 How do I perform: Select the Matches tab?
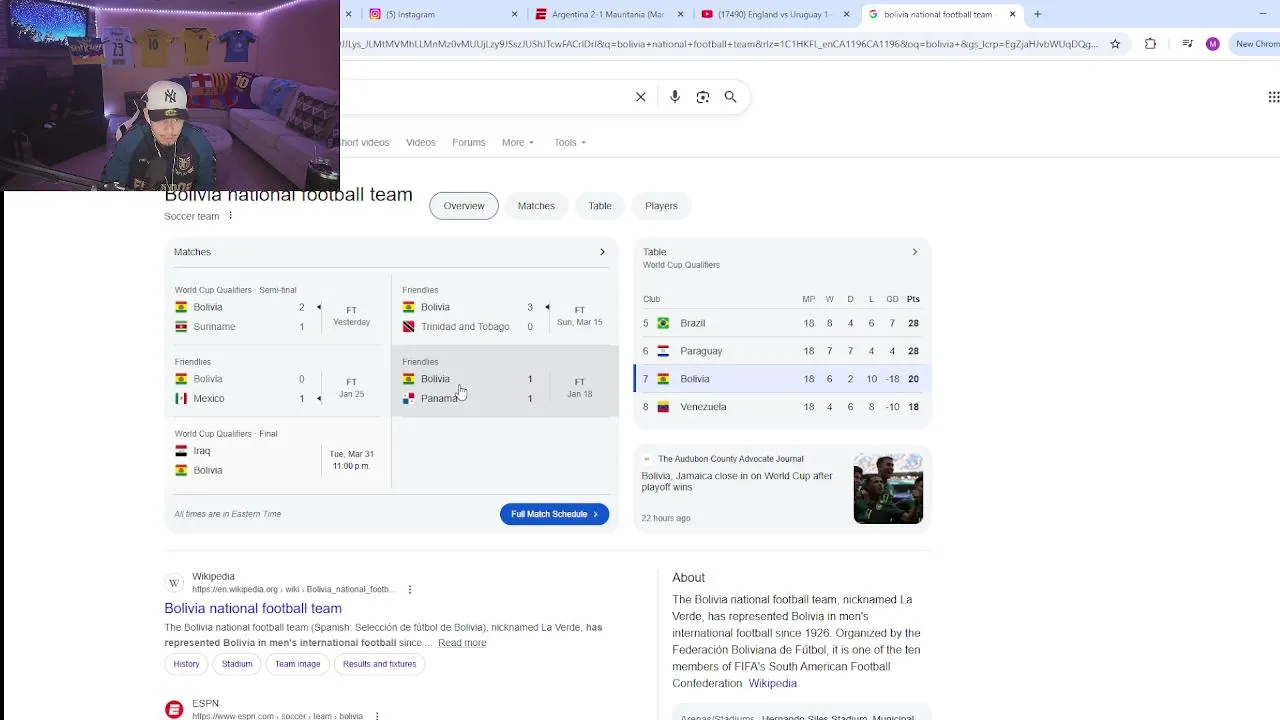click(536, 206)
